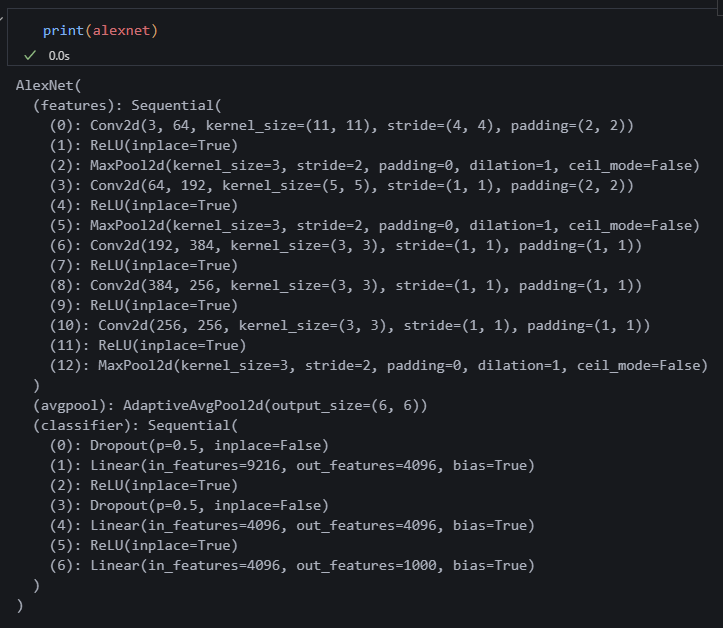Click the AdaptiveAvgPool2d avgpool line
Viewport: 723px width, 628px height.
click(230, 405)
